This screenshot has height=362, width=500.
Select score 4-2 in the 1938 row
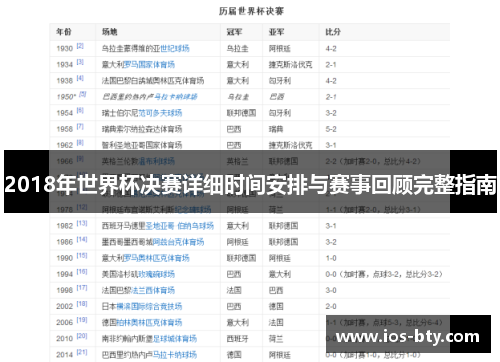click(x=331, y=81)
